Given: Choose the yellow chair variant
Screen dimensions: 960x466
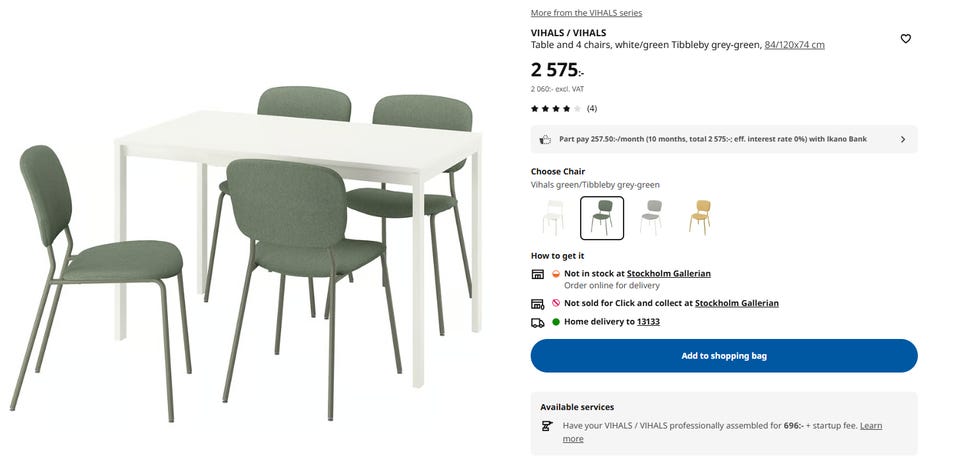Looking at the screenshot, I should [700, 217].
